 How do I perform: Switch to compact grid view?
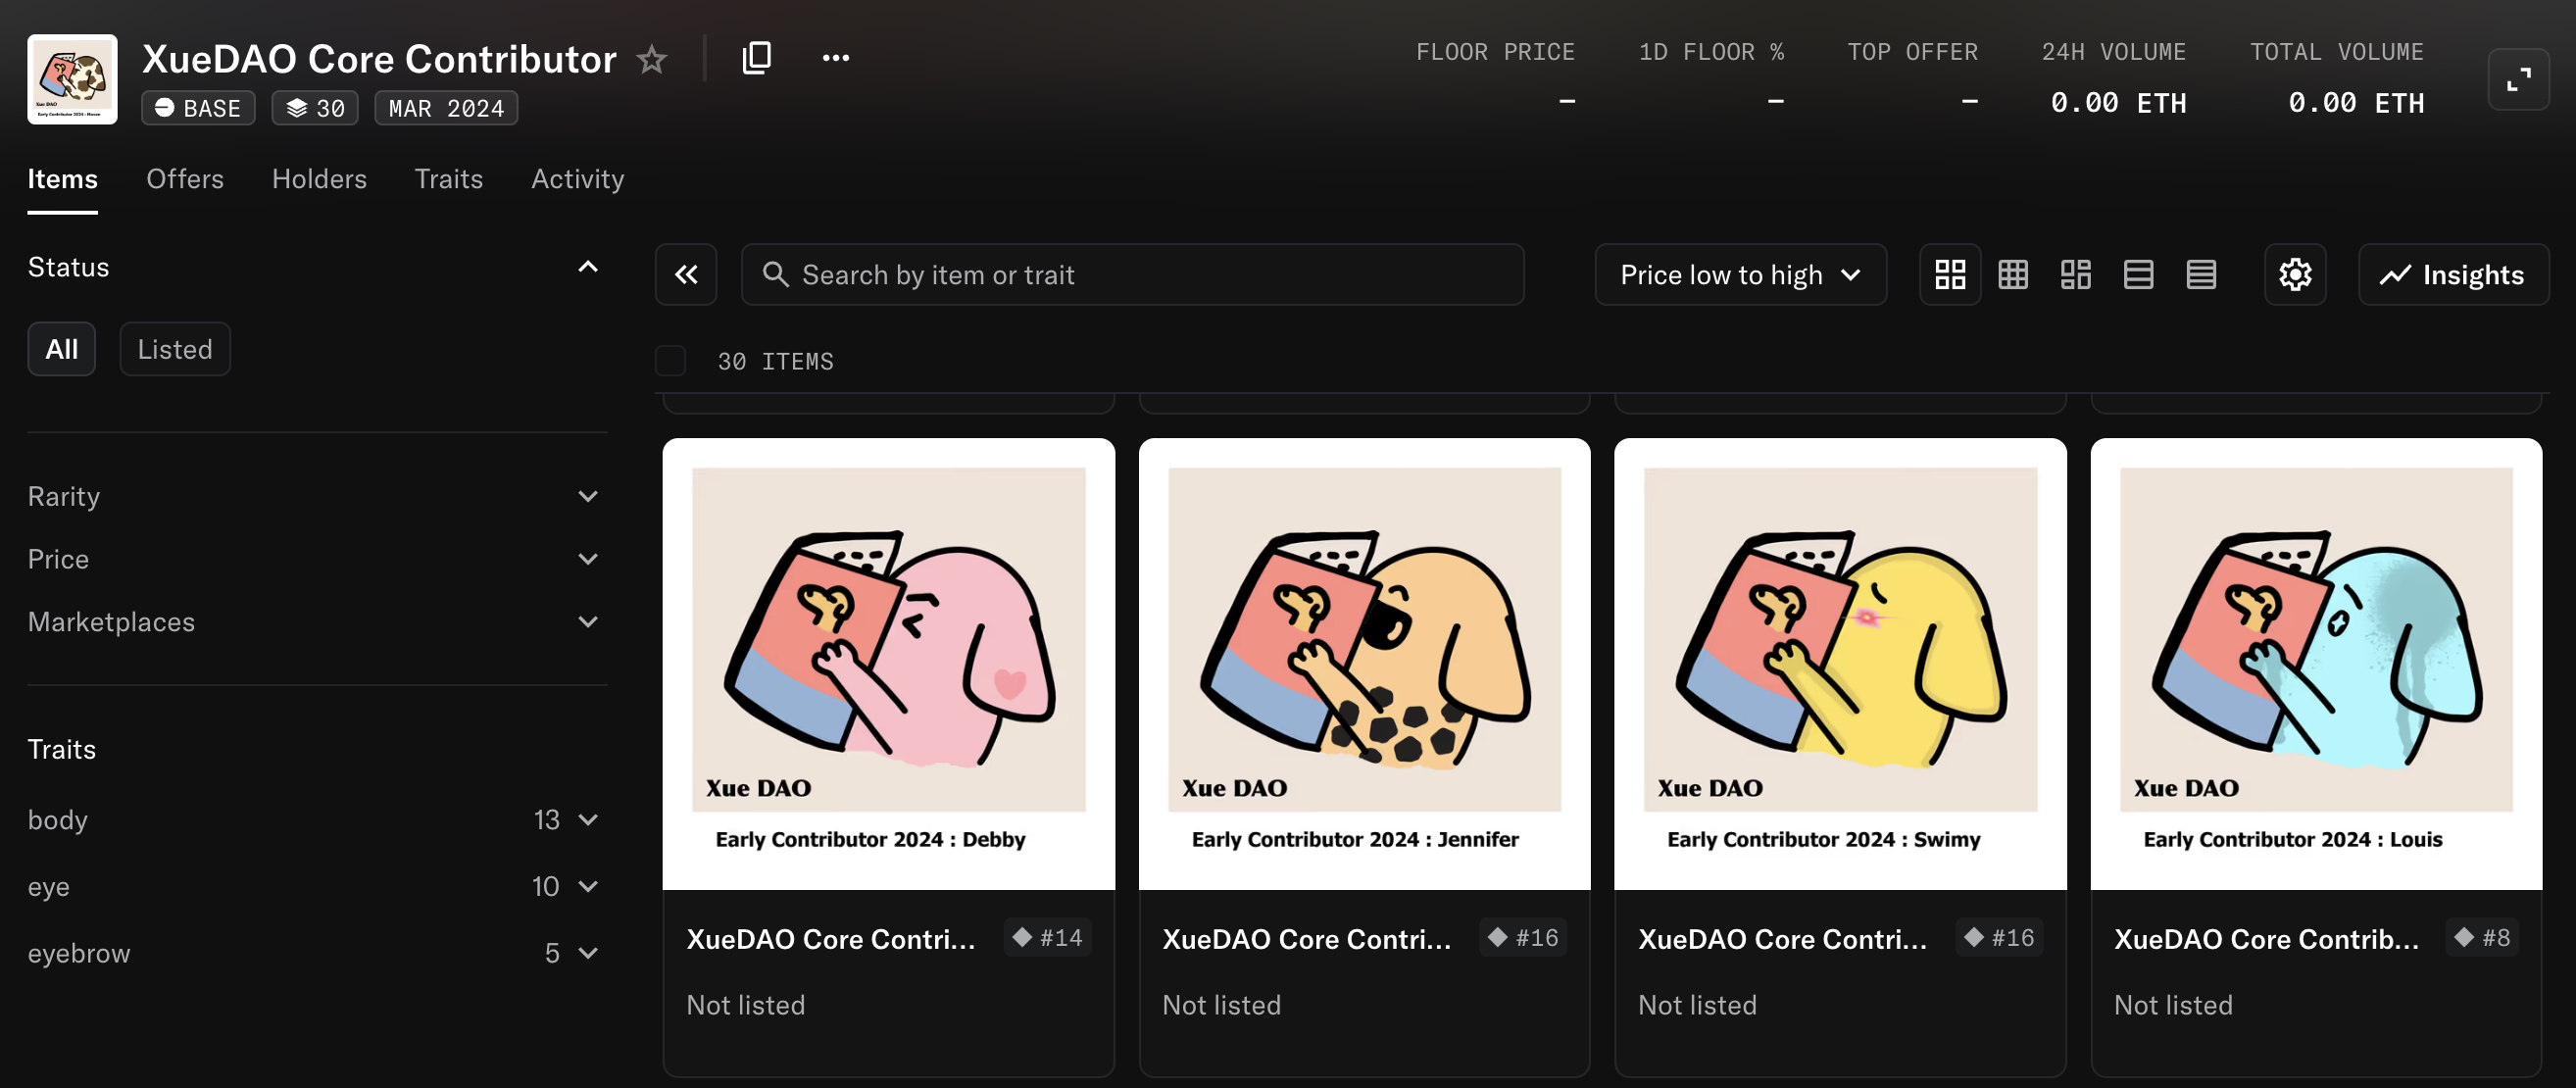click(x=2012, y=274)
